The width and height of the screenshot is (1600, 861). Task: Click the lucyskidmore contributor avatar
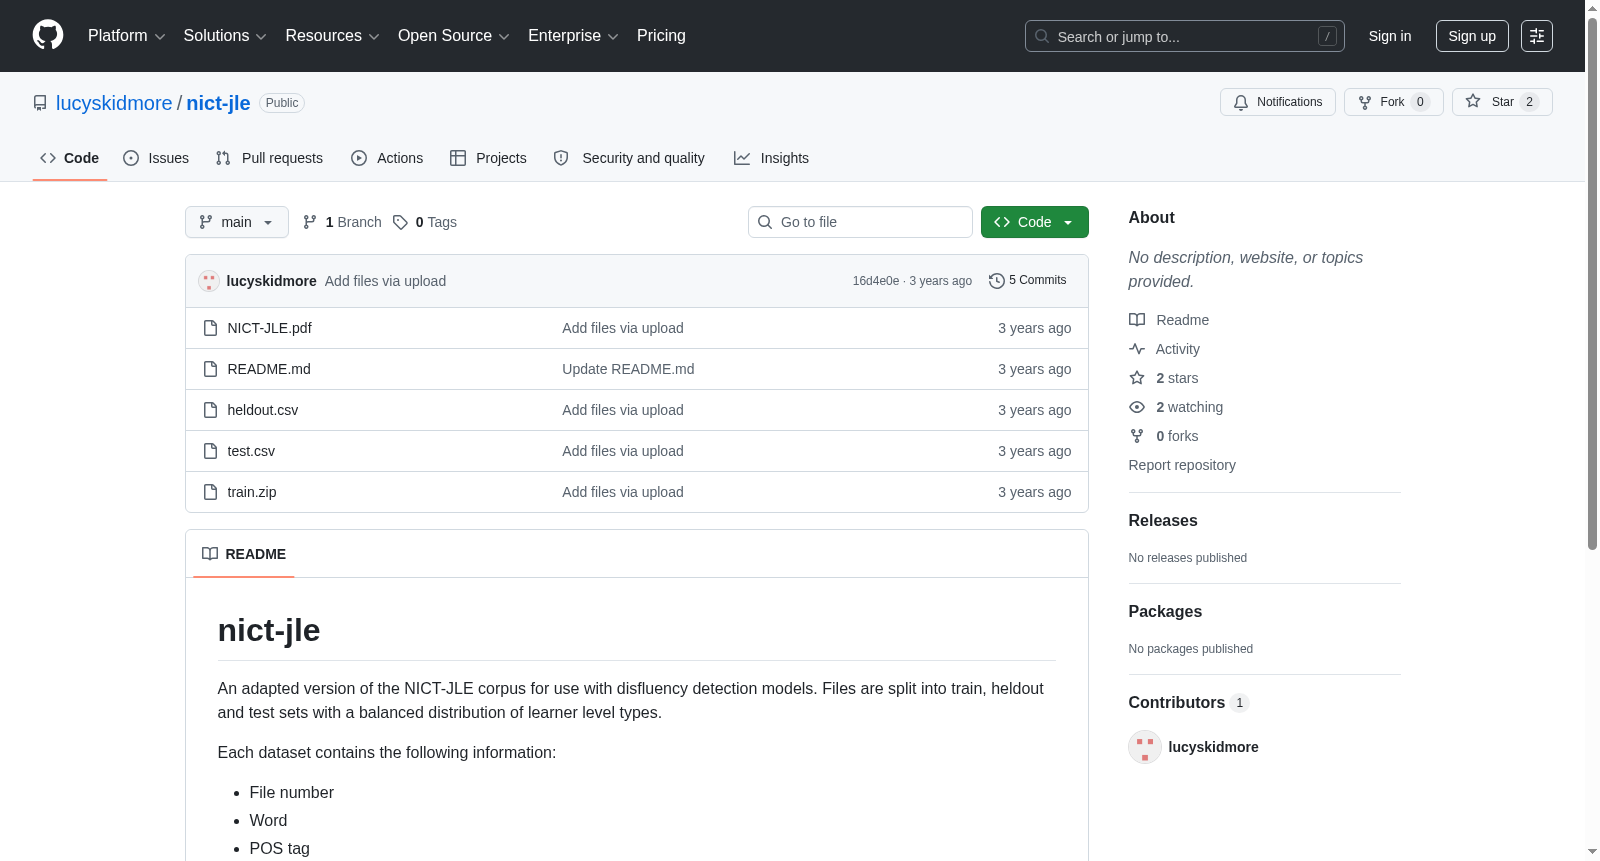tap(1145, 747)
